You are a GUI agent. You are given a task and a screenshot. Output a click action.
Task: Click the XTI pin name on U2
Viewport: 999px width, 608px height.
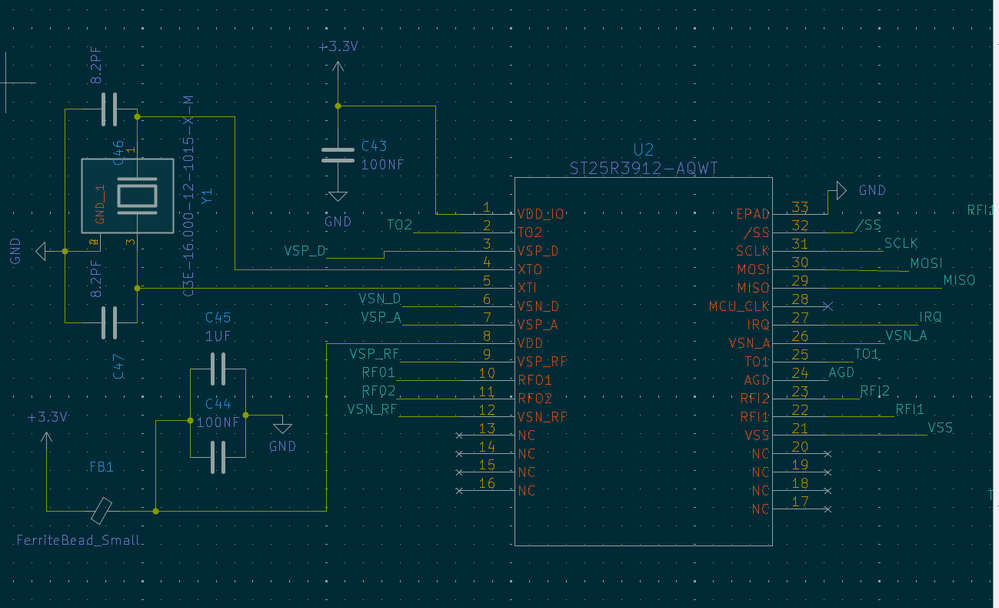click(x=527, y=288)
